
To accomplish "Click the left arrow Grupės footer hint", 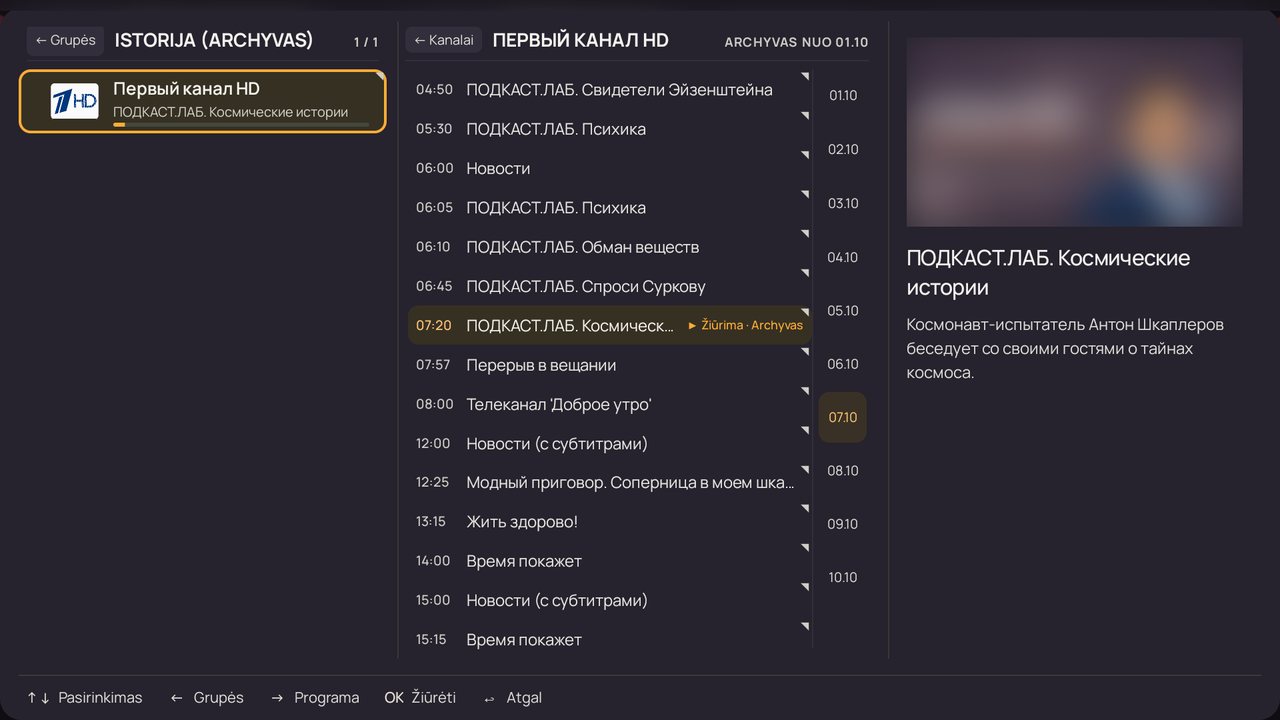I will click(x=207, y=698).
